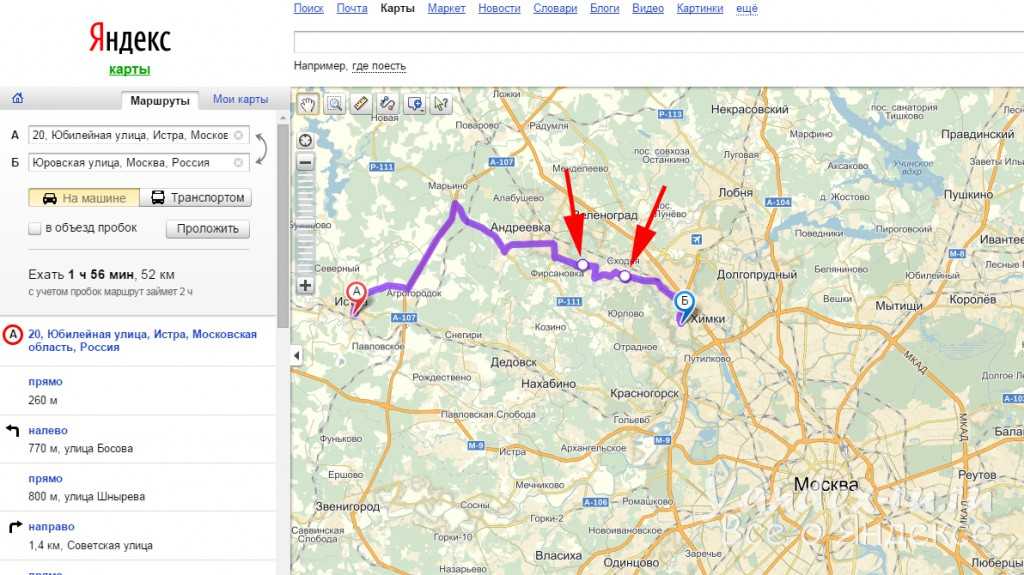Activate the magnifier zoom tool

pos(334,103)
